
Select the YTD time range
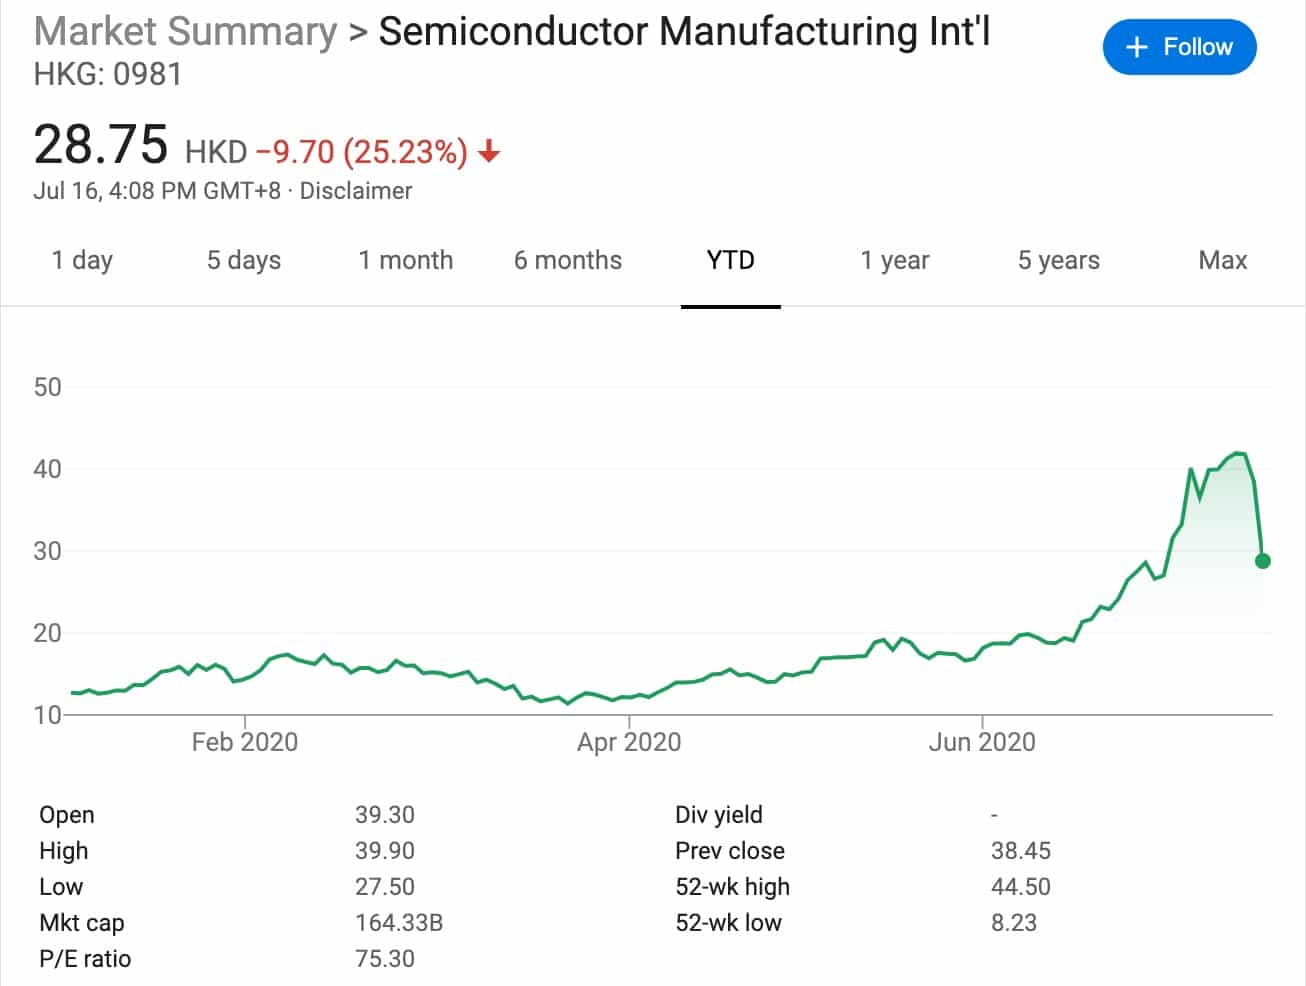point(731,260)
